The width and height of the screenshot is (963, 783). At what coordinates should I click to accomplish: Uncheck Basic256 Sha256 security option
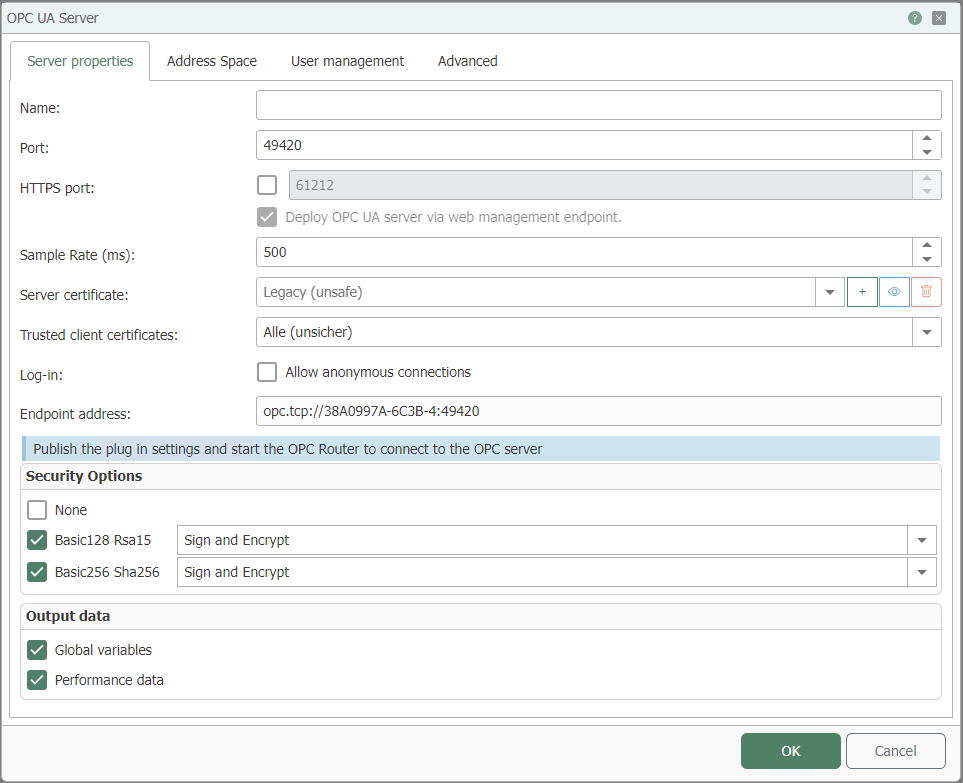tap(37, 572)
